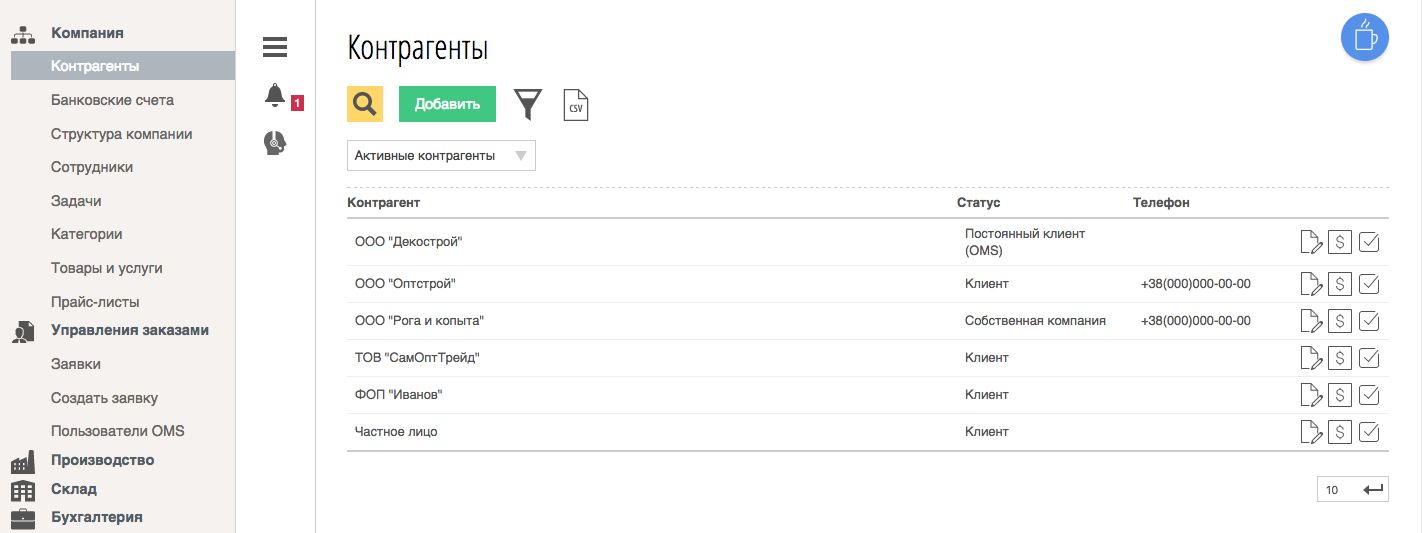The width and height of the screenshot is (1422, 533).
Task: Click the yellow search magnifier icon
Action: pos(365,104)
